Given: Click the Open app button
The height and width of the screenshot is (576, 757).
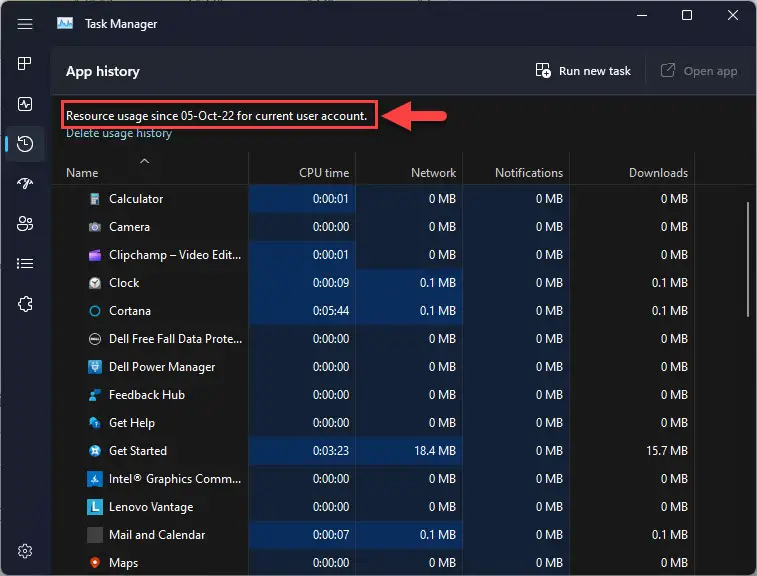Looking at the screenshot, I should click(699, 71).
